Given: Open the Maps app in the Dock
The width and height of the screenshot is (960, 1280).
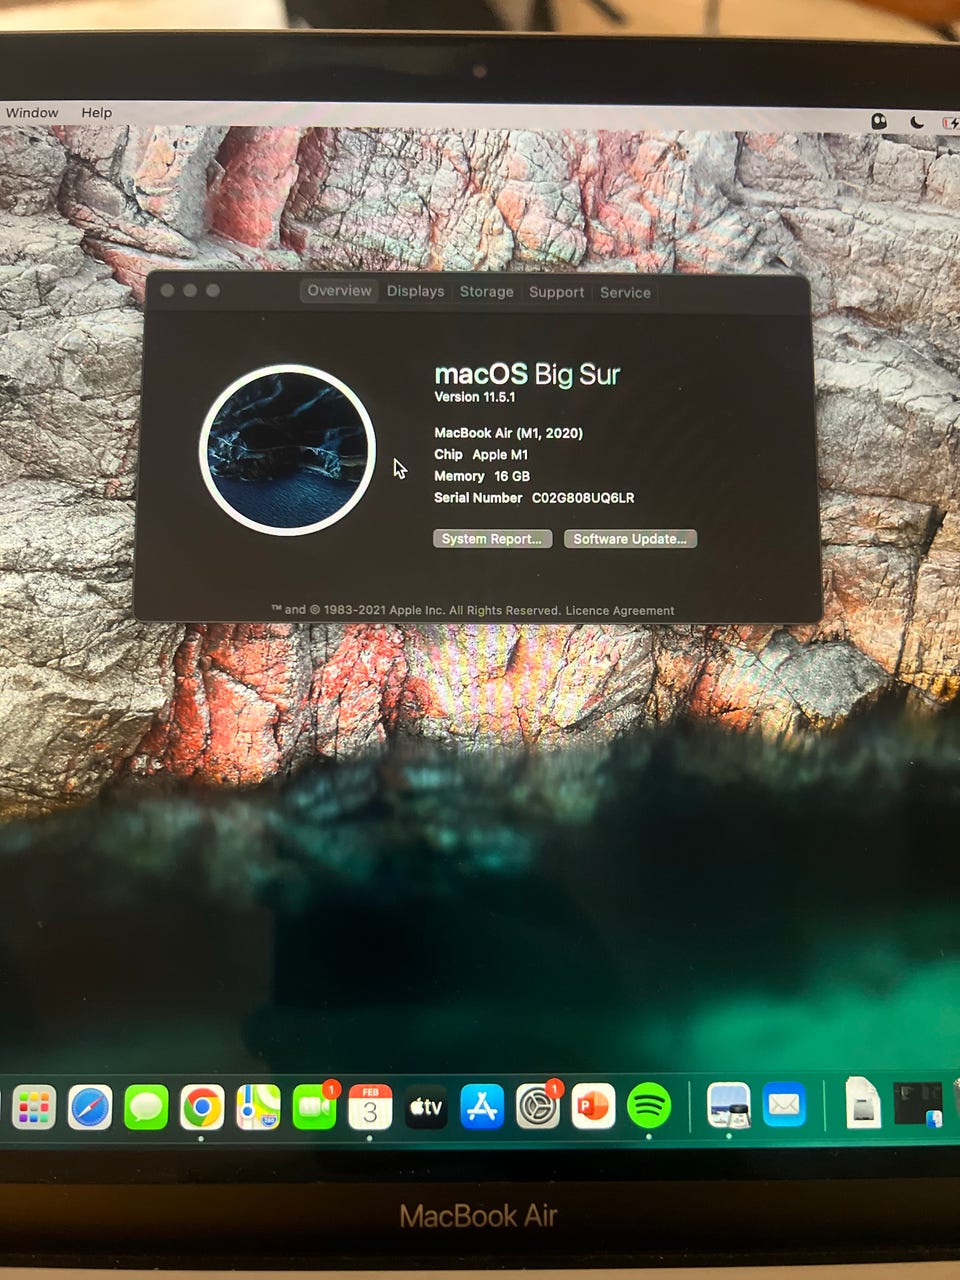Looking at the screenshot, I should [258, 1107].
